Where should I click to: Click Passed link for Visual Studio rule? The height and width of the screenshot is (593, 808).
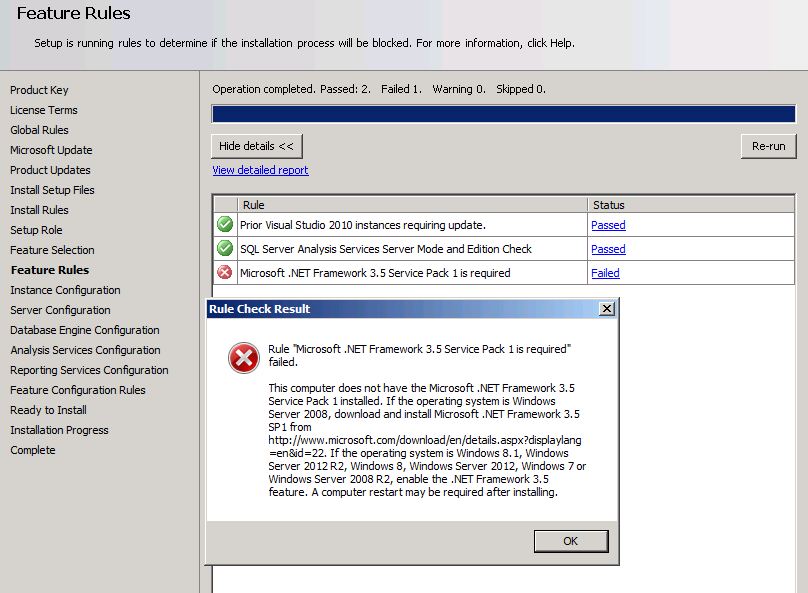pyautogui.click(x=611, y=225)
